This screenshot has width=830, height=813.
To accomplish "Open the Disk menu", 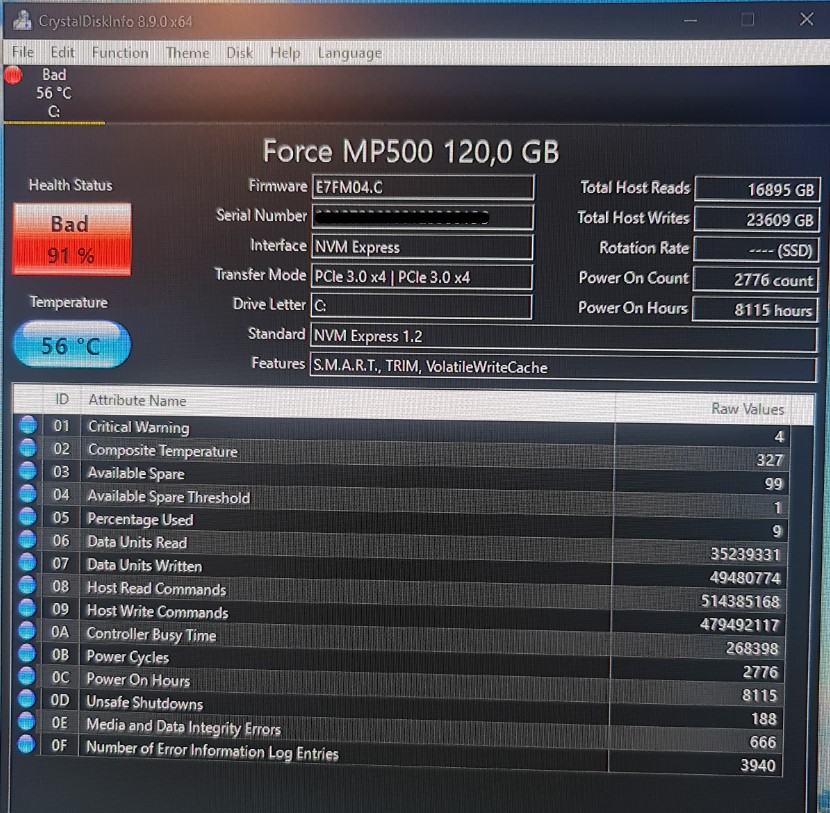I will coord(239,53).
